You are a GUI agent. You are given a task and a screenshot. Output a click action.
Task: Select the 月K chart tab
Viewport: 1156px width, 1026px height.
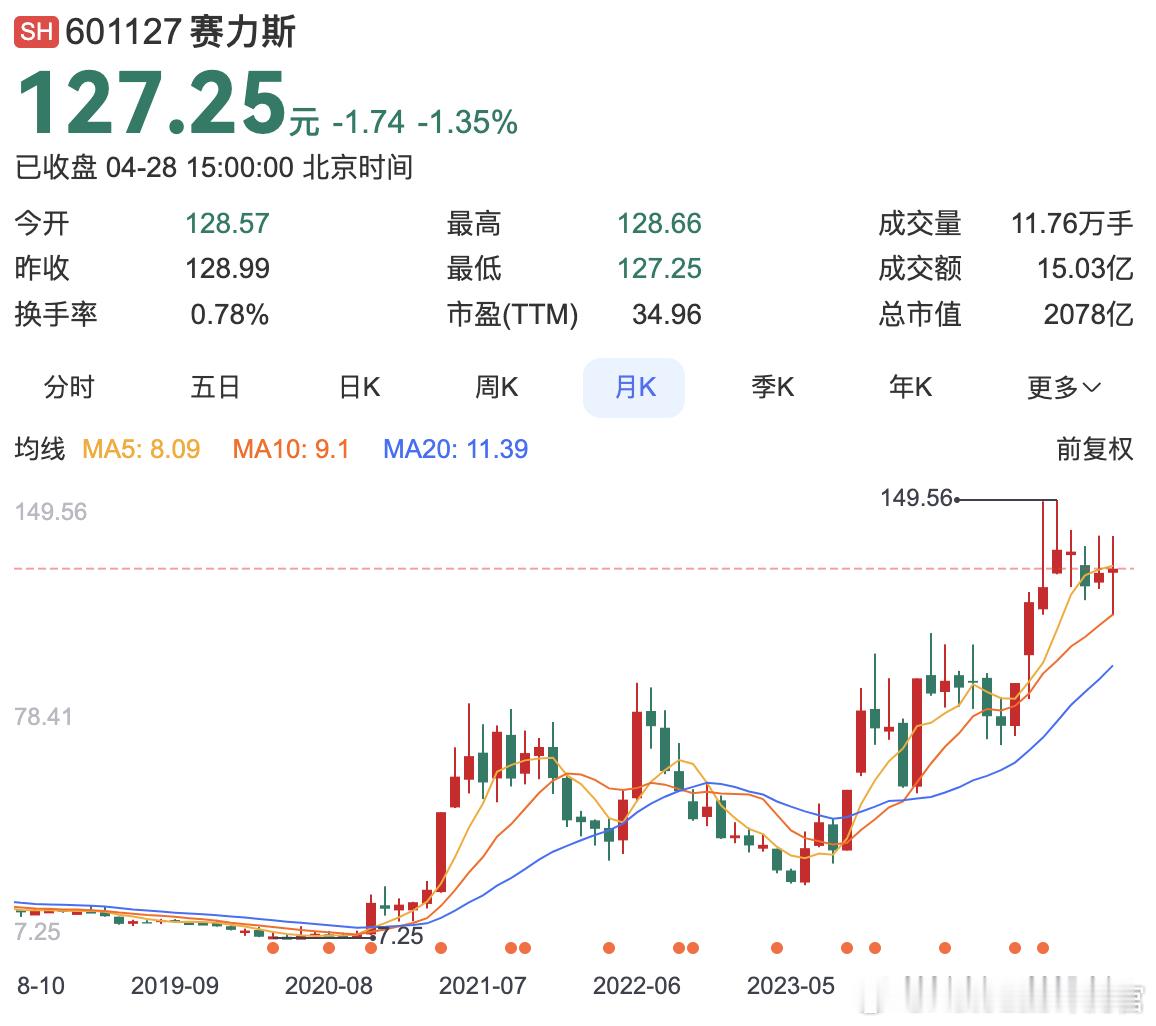[634, 388]
